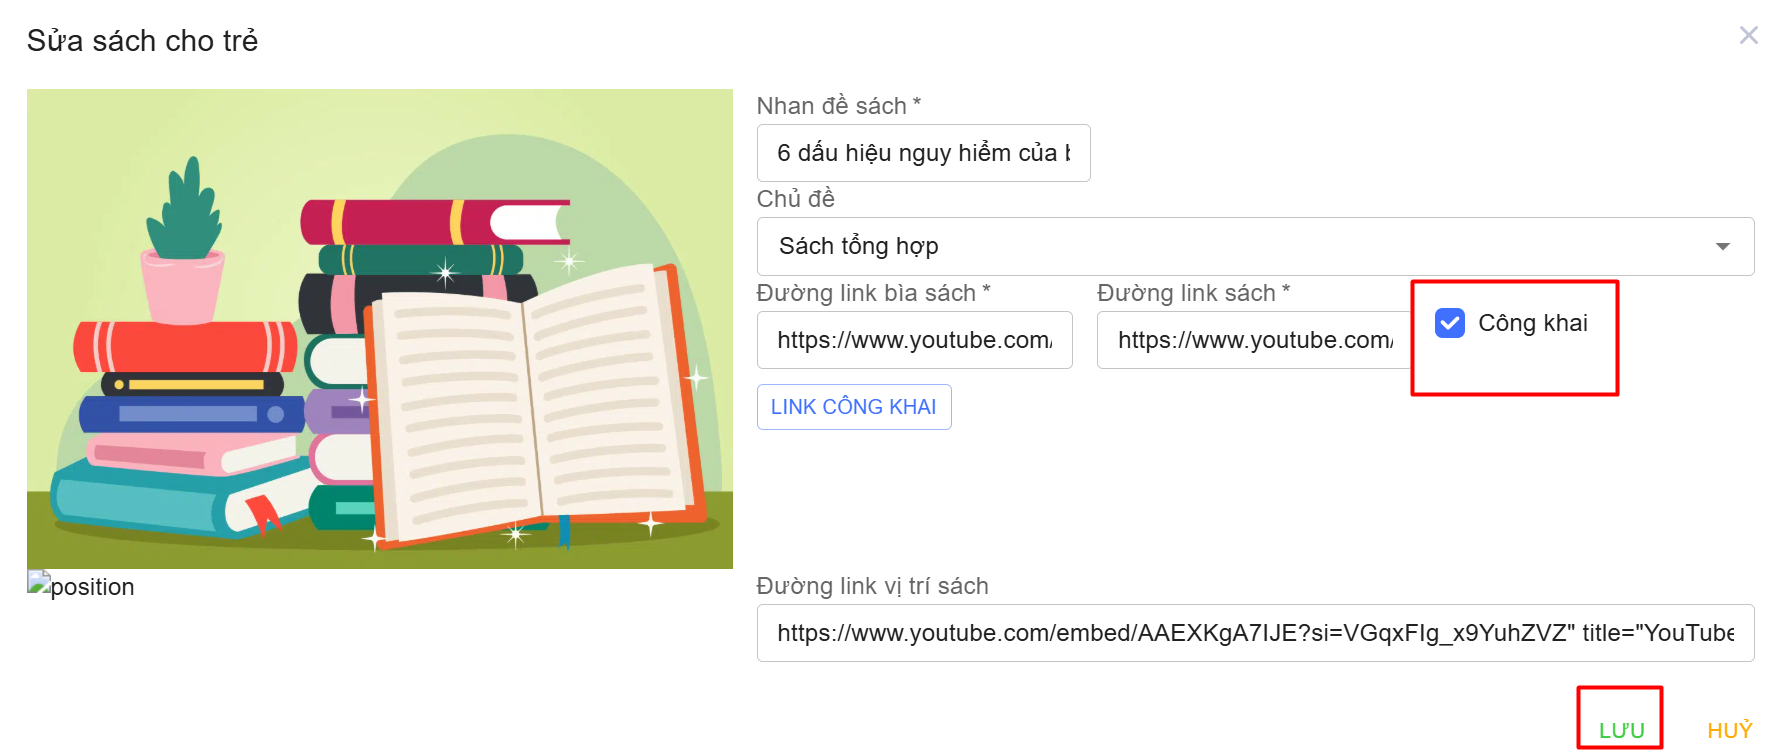Click the Chủ đề label

795,199
